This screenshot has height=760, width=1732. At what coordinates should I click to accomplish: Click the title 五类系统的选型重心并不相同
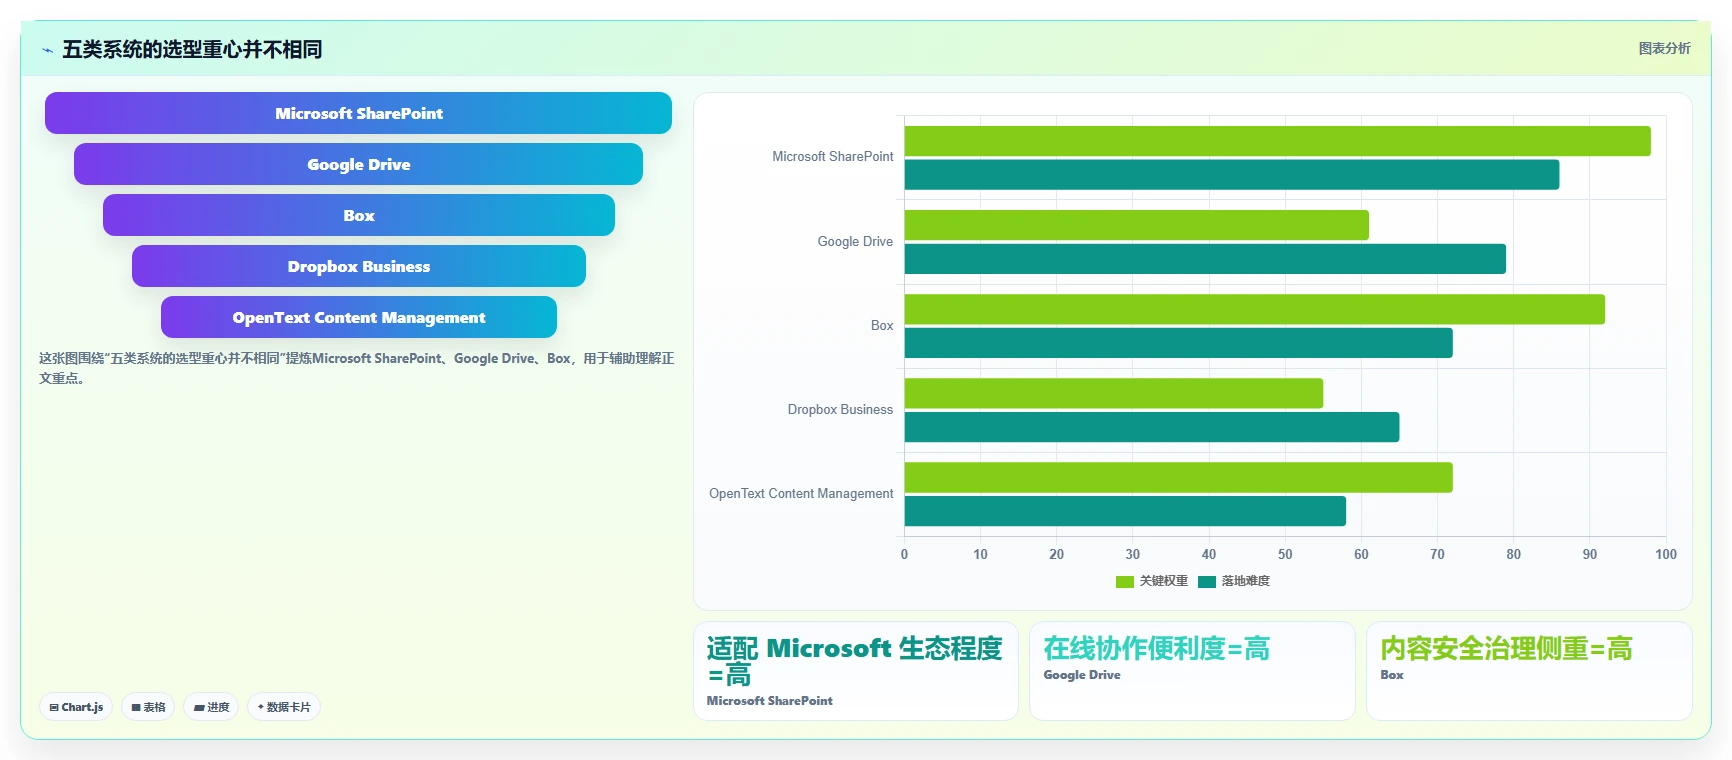click(192, 49)
